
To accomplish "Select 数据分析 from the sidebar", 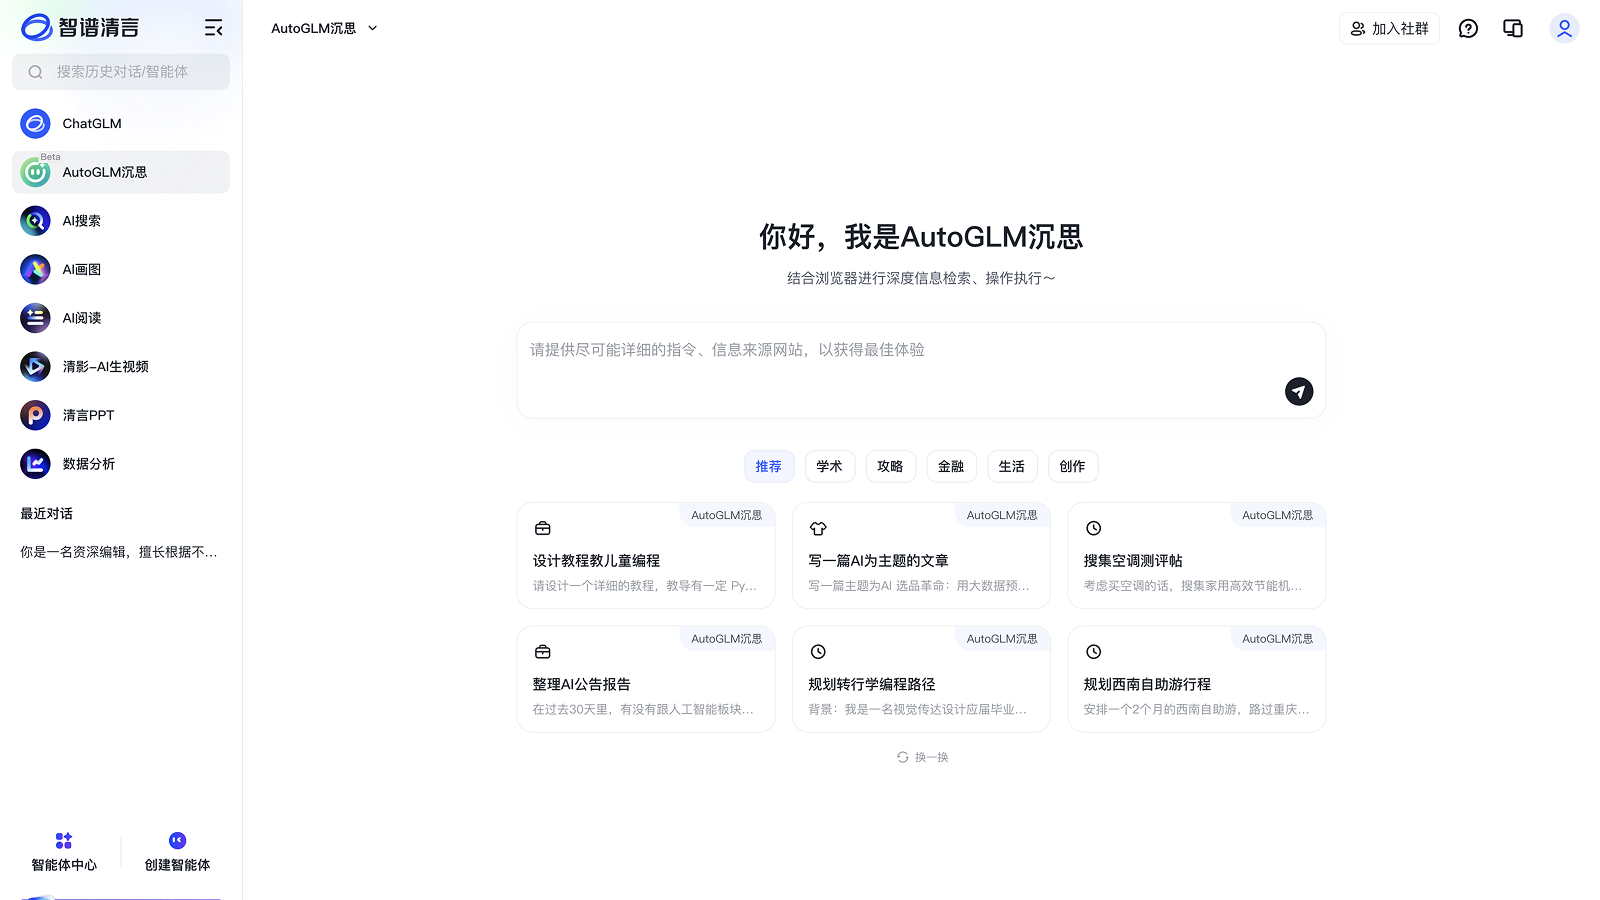I will point(90,464).
